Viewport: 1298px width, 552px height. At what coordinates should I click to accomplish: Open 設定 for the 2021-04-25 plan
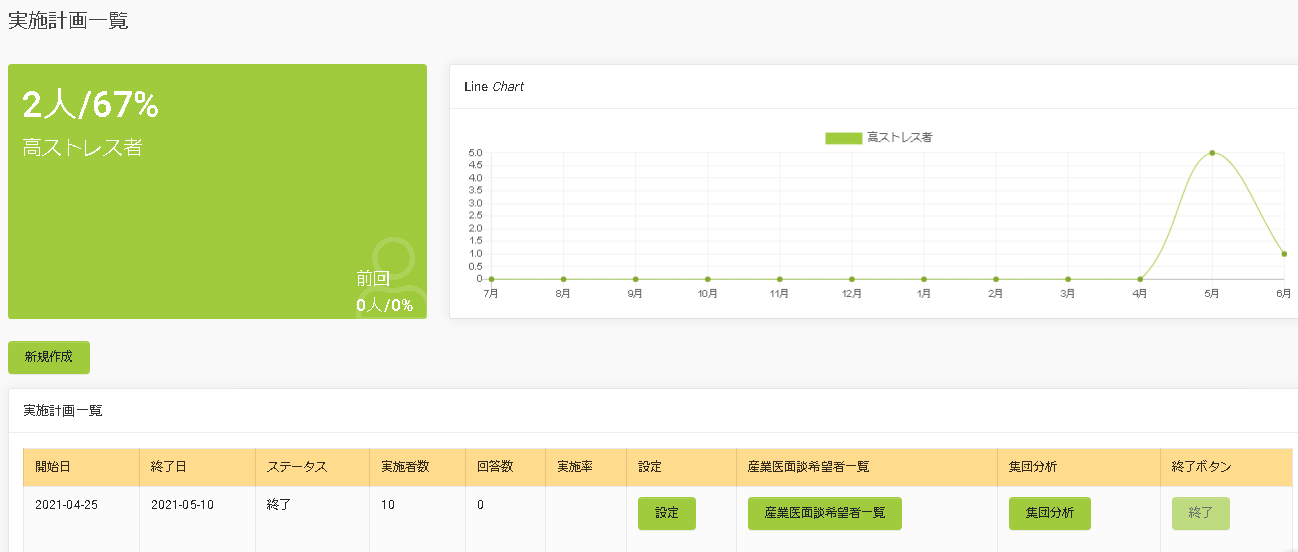(667, 513)
